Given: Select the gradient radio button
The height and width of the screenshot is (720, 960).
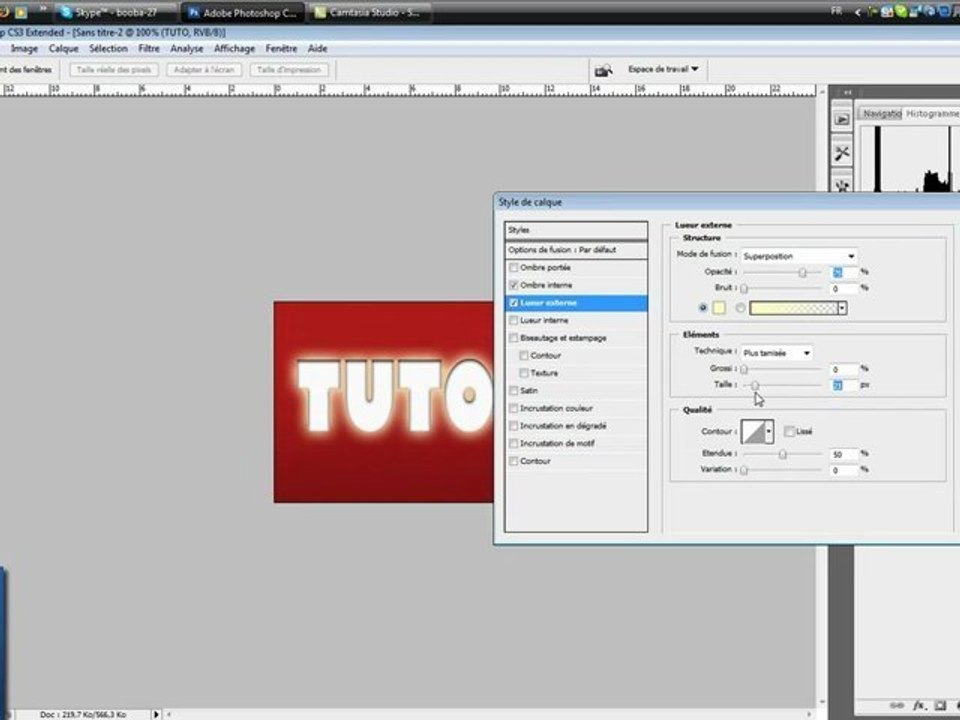Looking at the screenshot, I should click(x=740, y=308).
